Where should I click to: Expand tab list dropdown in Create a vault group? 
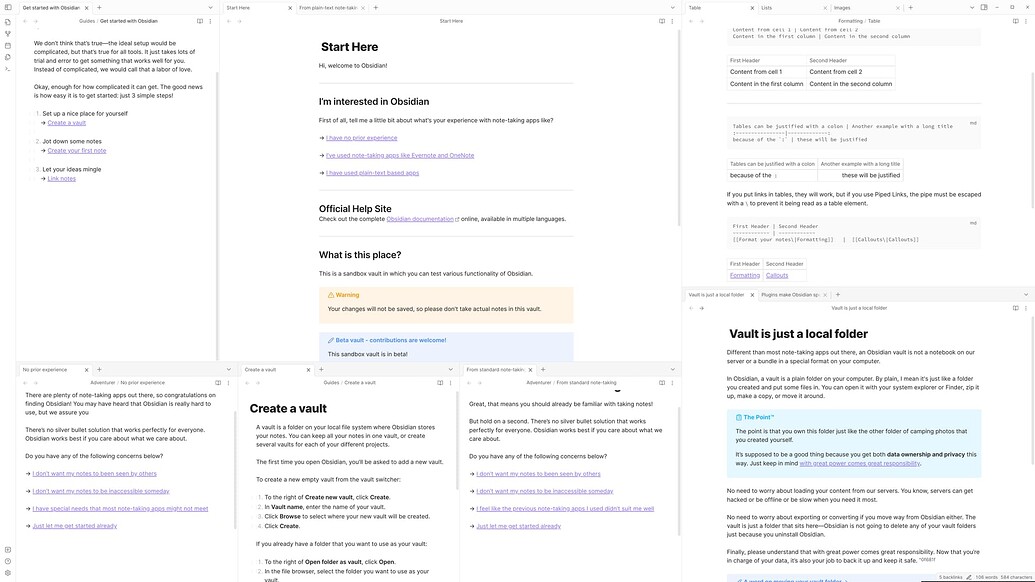[451, 370]
